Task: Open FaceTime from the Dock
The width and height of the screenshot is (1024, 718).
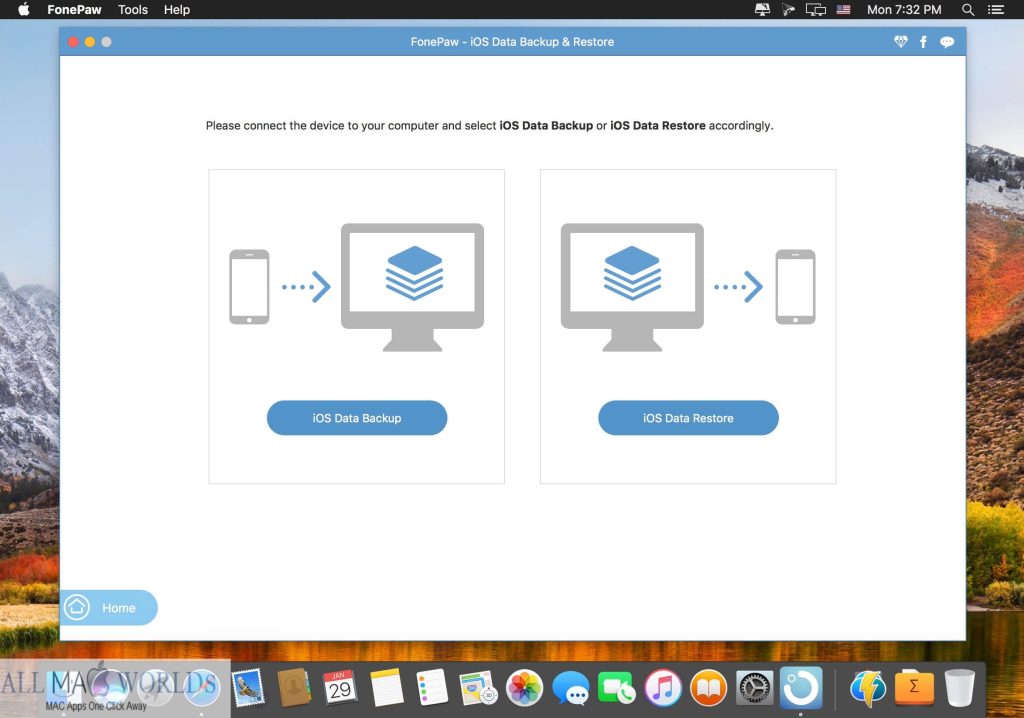Action: pyautogui.click(x=616, y=688)
